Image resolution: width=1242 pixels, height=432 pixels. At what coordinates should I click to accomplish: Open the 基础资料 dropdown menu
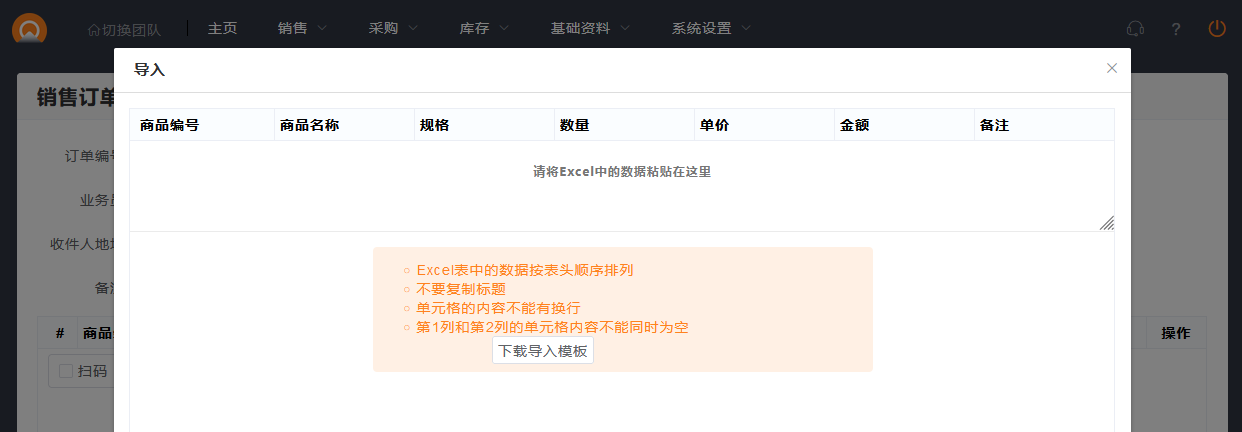point(590,28)
